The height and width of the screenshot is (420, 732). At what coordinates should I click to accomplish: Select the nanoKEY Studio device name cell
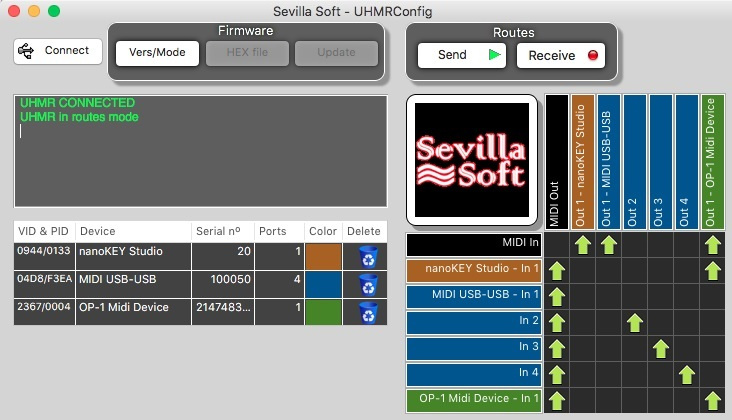pyautogui.click(x=133, y=256)
